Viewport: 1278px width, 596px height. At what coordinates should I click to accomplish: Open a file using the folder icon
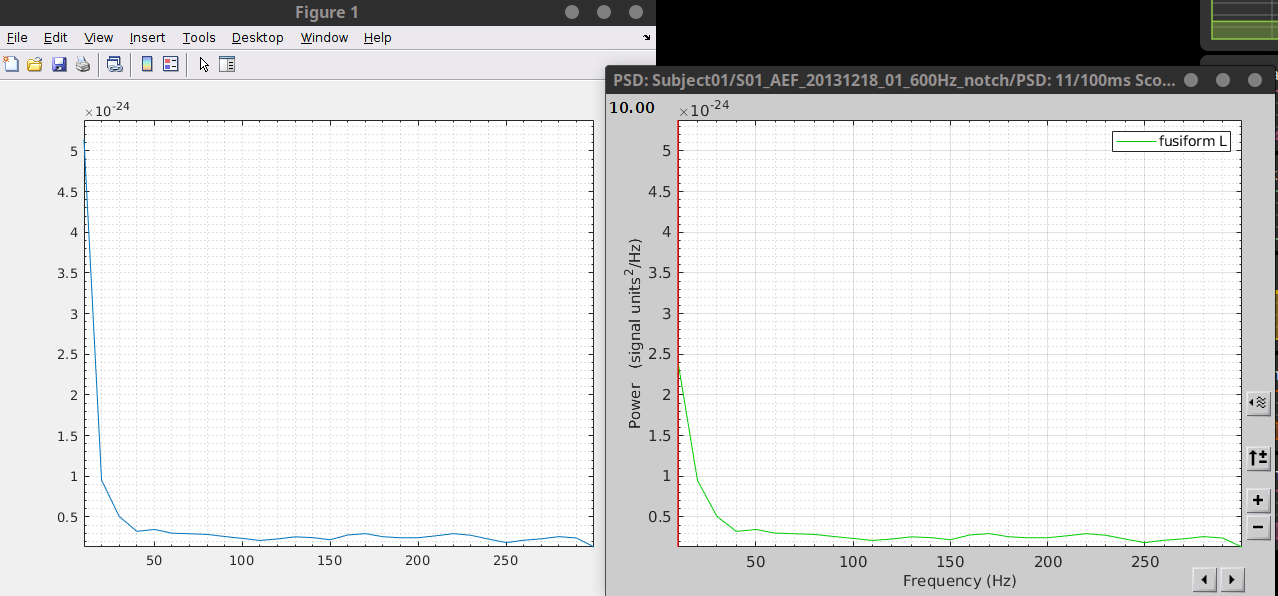[35, 65]
